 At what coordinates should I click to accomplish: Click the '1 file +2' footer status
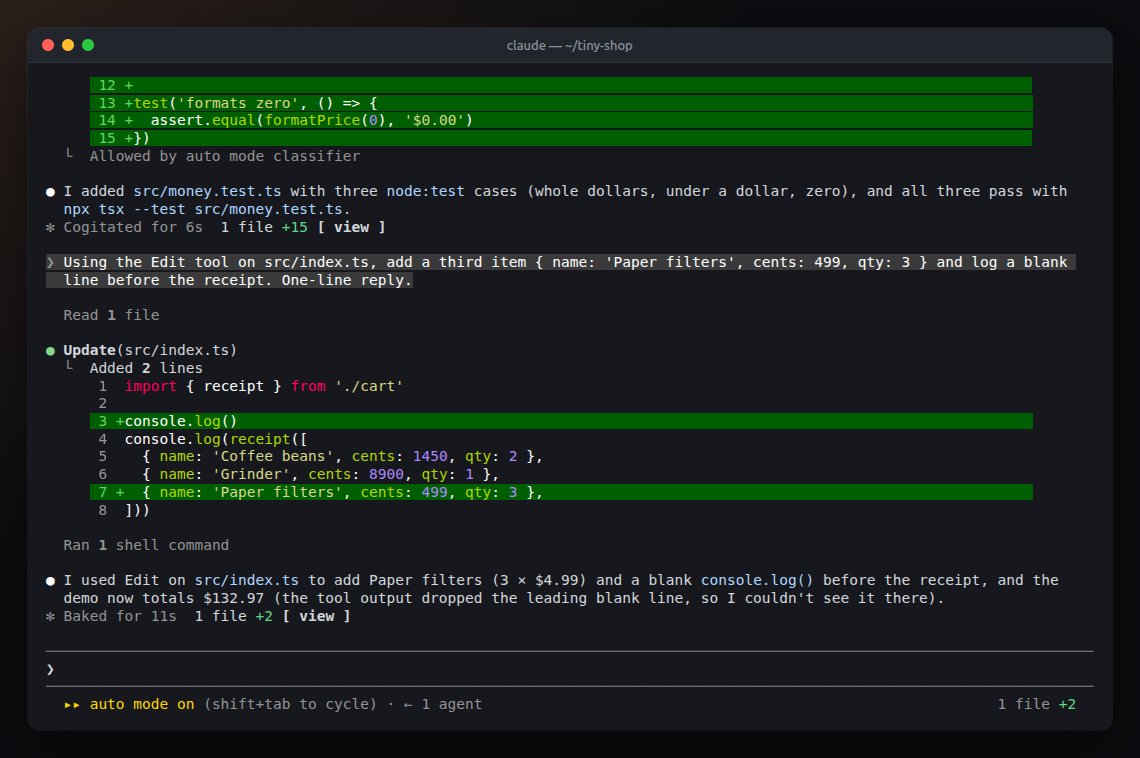[1037, 704]
